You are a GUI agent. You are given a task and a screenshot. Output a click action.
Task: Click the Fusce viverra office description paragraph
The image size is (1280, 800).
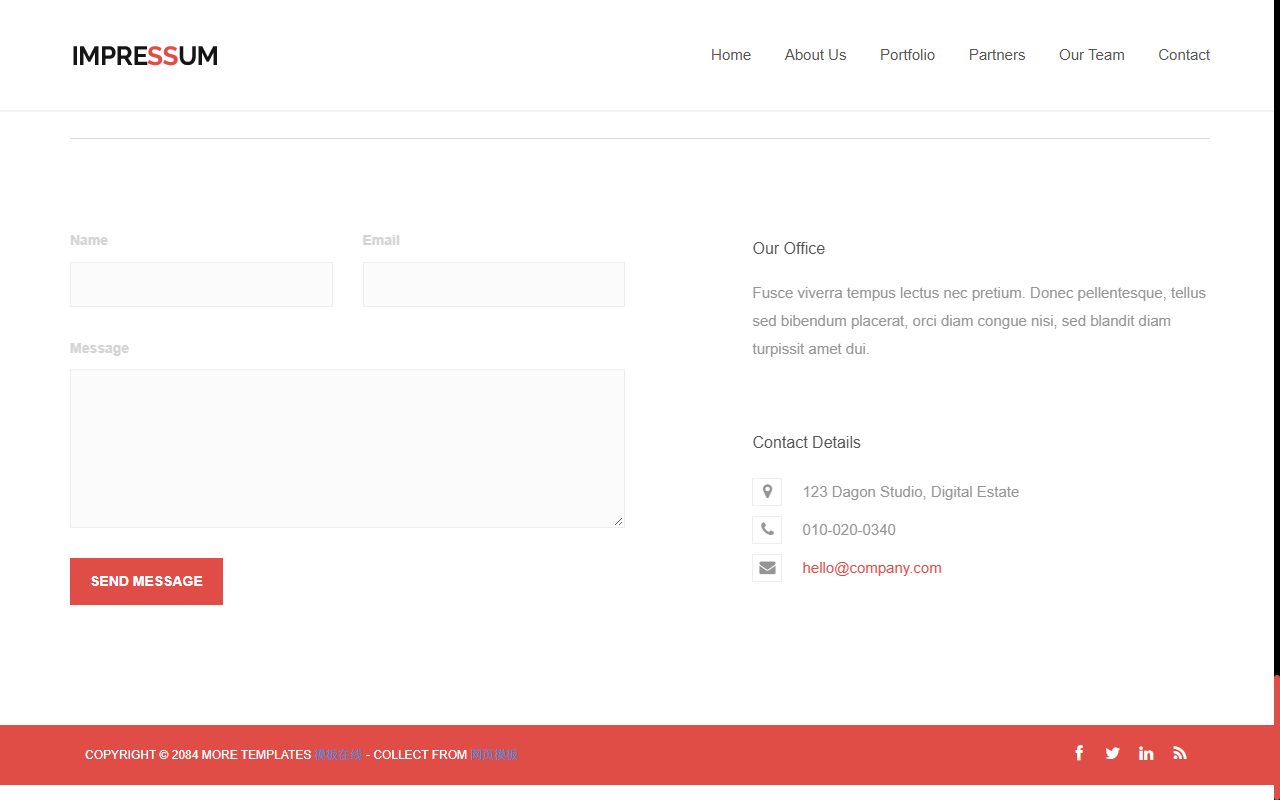point(979,321)
